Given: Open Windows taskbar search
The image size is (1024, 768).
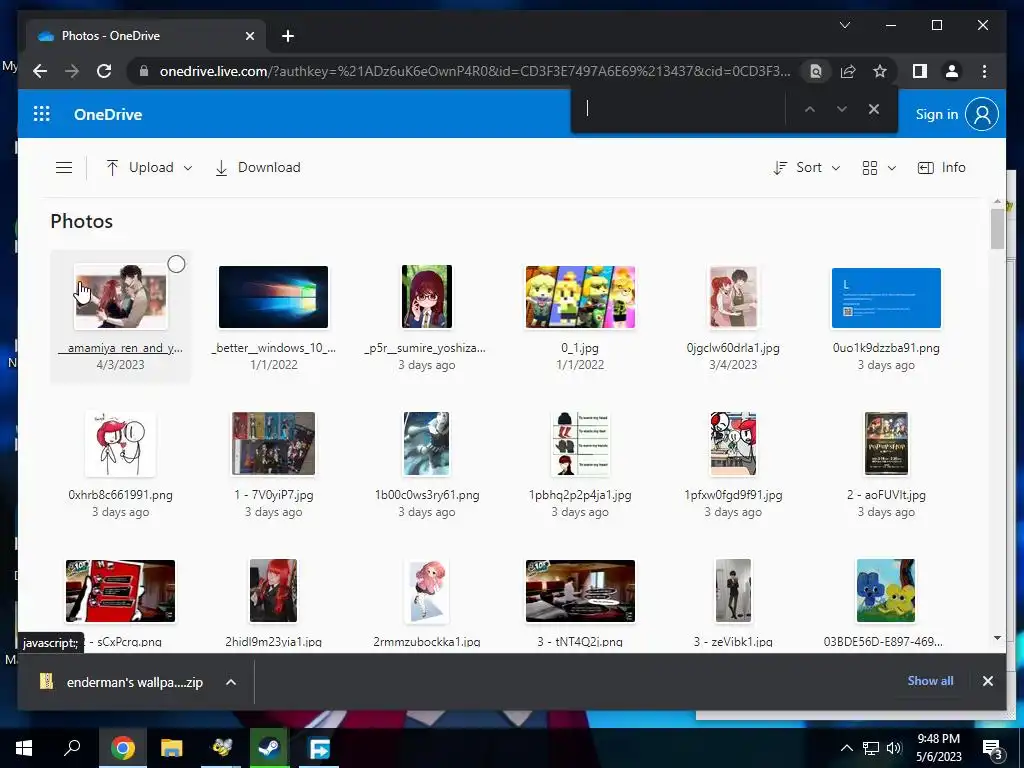Looking at the screenshot, I should pyautogui.click(x=72, y=748).
